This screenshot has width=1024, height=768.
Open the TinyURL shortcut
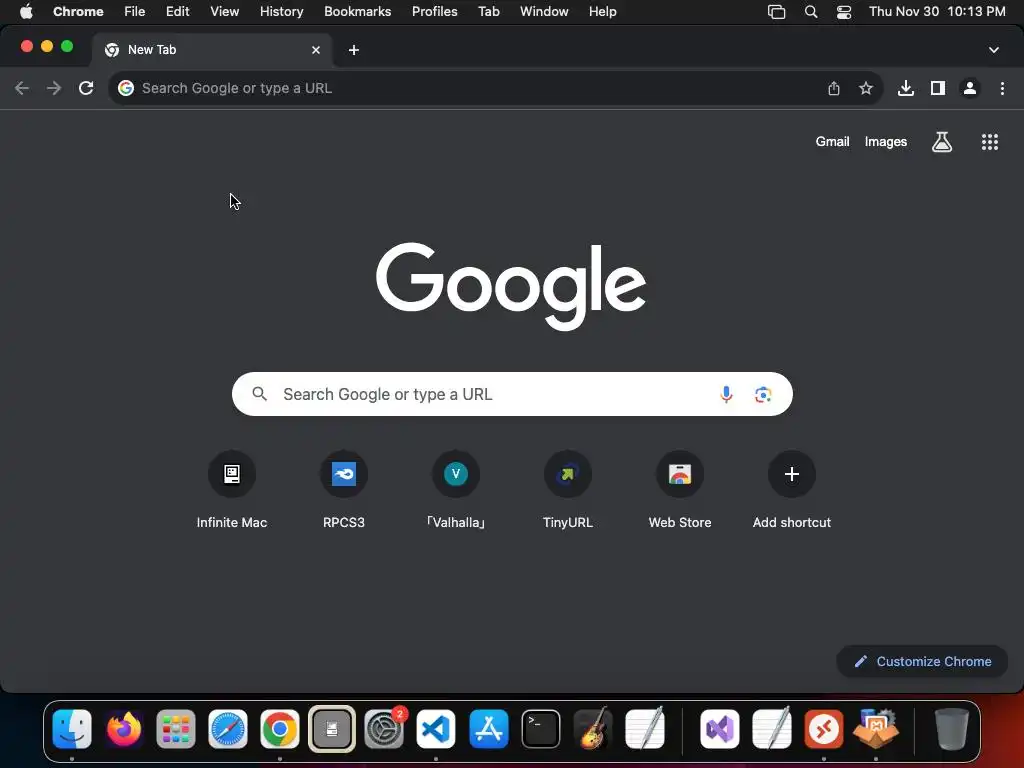pyautogui.click(x=568, y=490)
